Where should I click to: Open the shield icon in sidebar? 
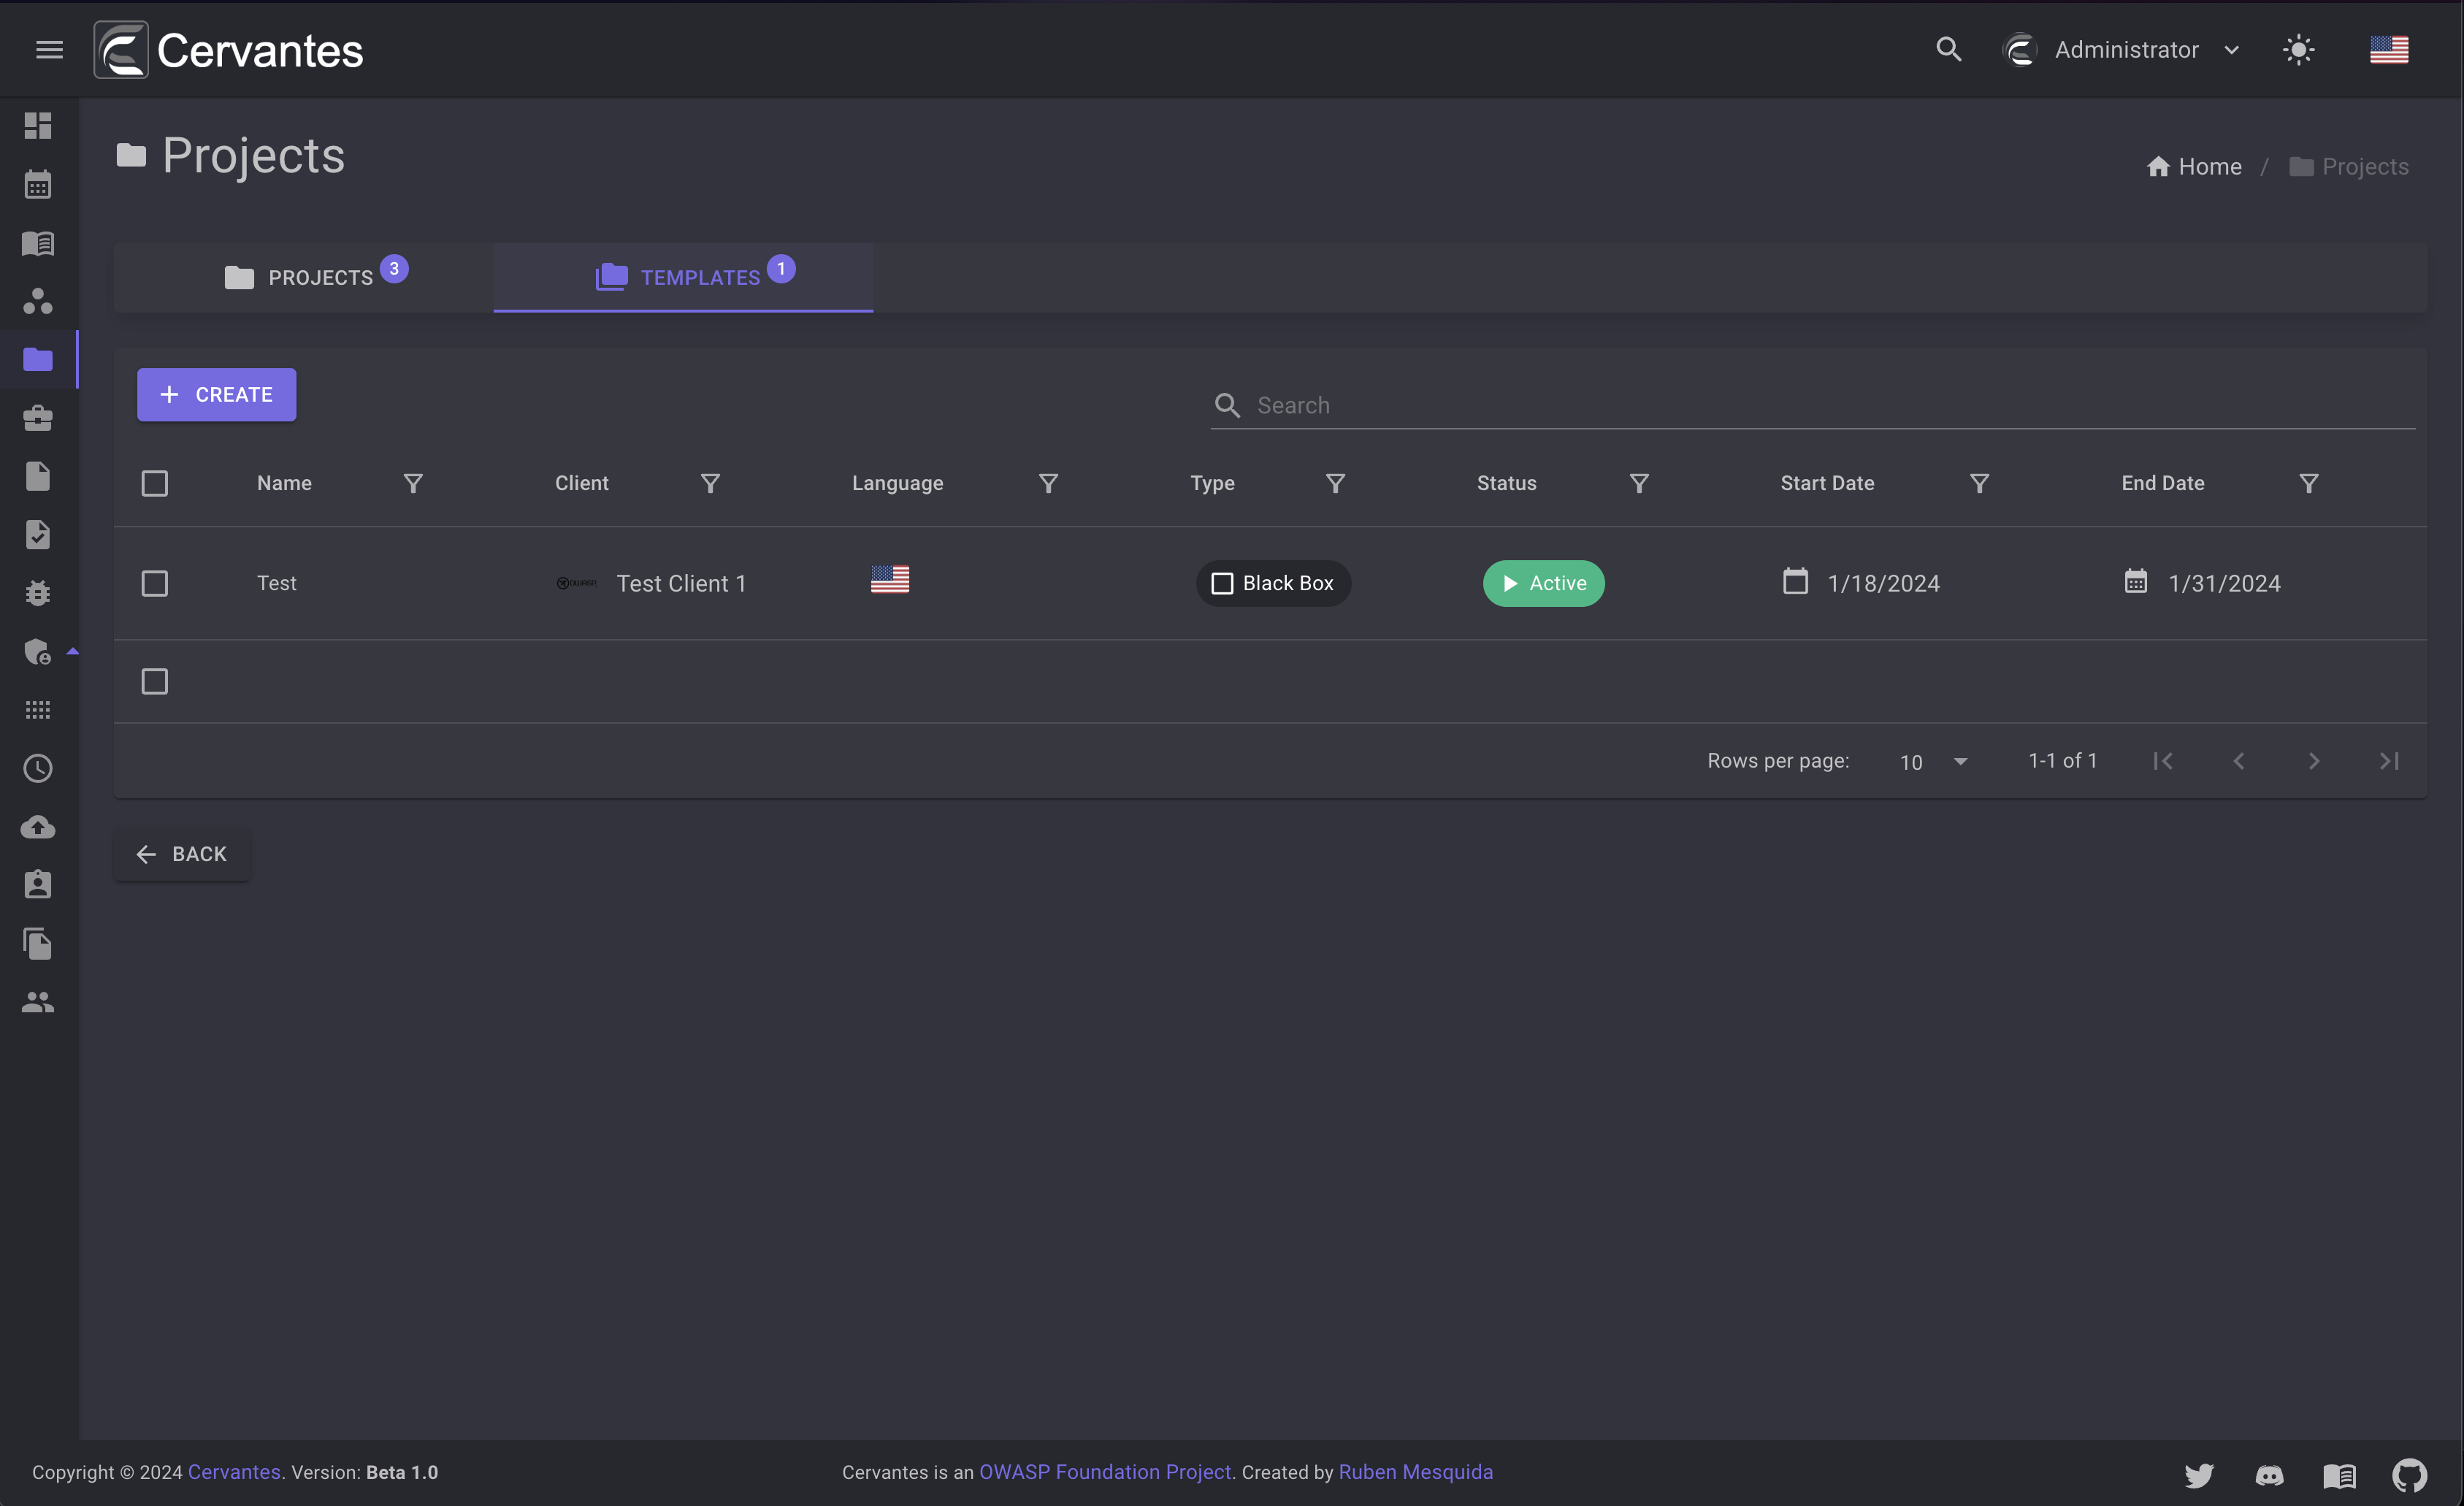[x=38, y=652]
